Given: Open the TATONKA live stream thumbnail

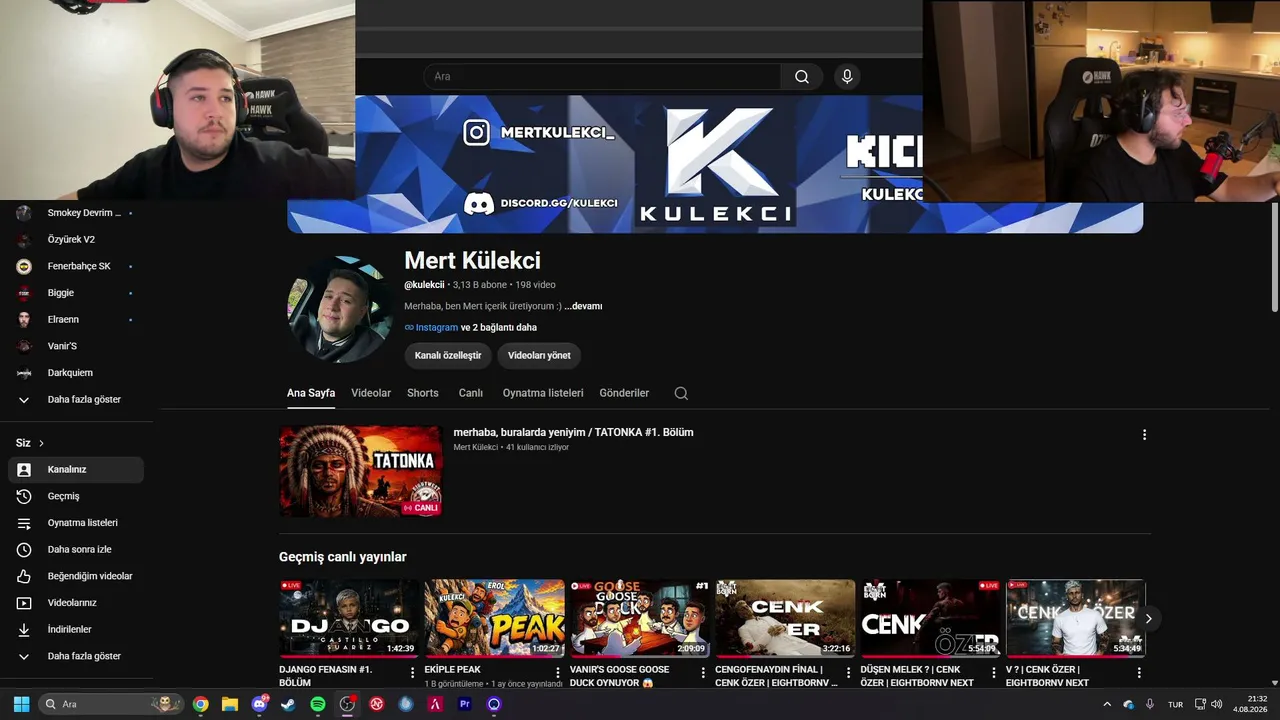Looking at the screenshot, I should (361, 472).
